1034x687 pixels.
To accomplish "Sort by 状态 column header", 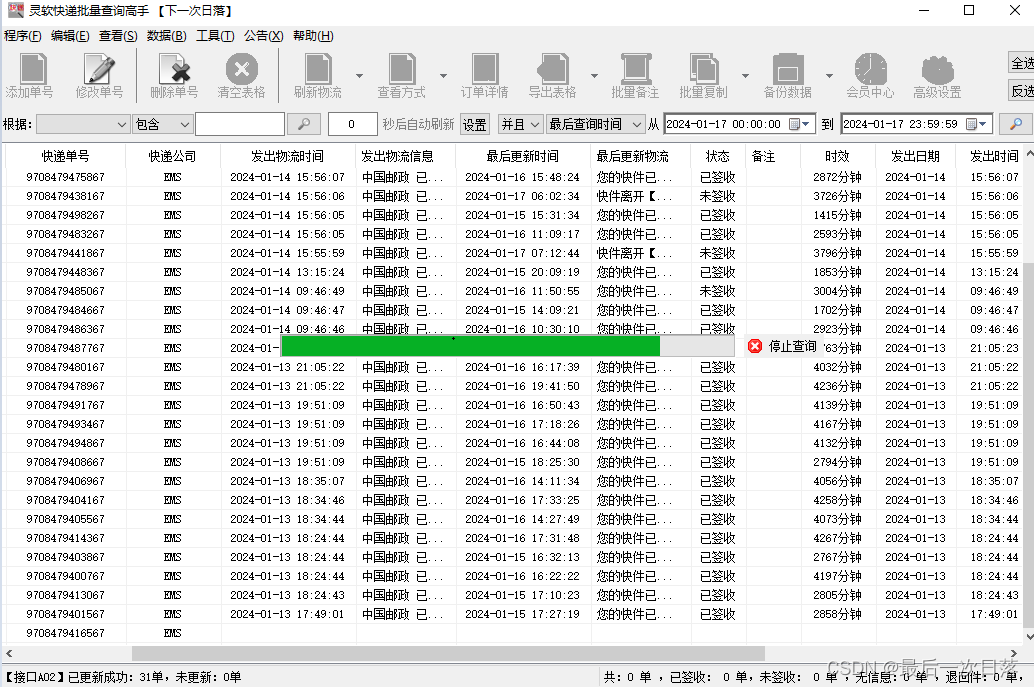I will click(x=717, y=156).
